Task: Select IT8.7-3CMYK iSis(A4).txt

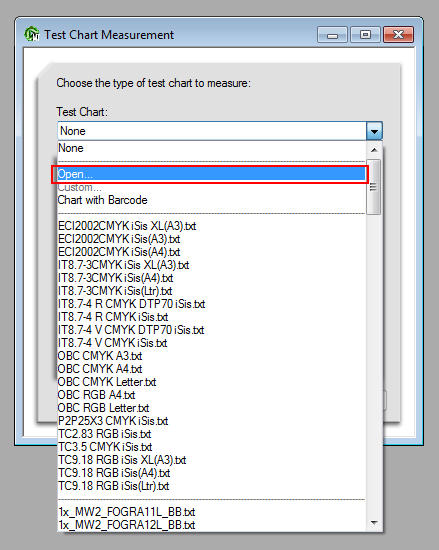Action: pyautogui.click(x=211, y=278)
